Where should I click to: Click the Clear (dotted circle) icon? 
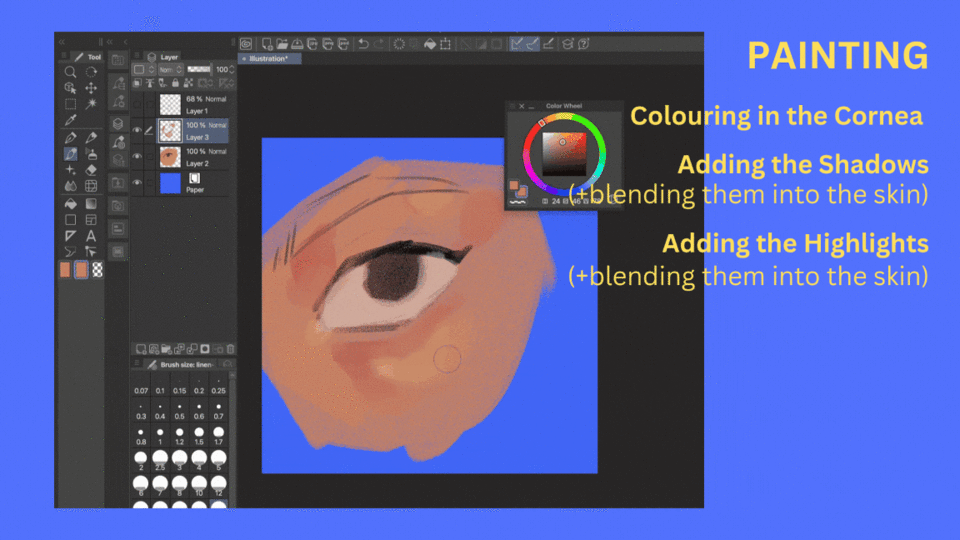[x=399, y=43]
